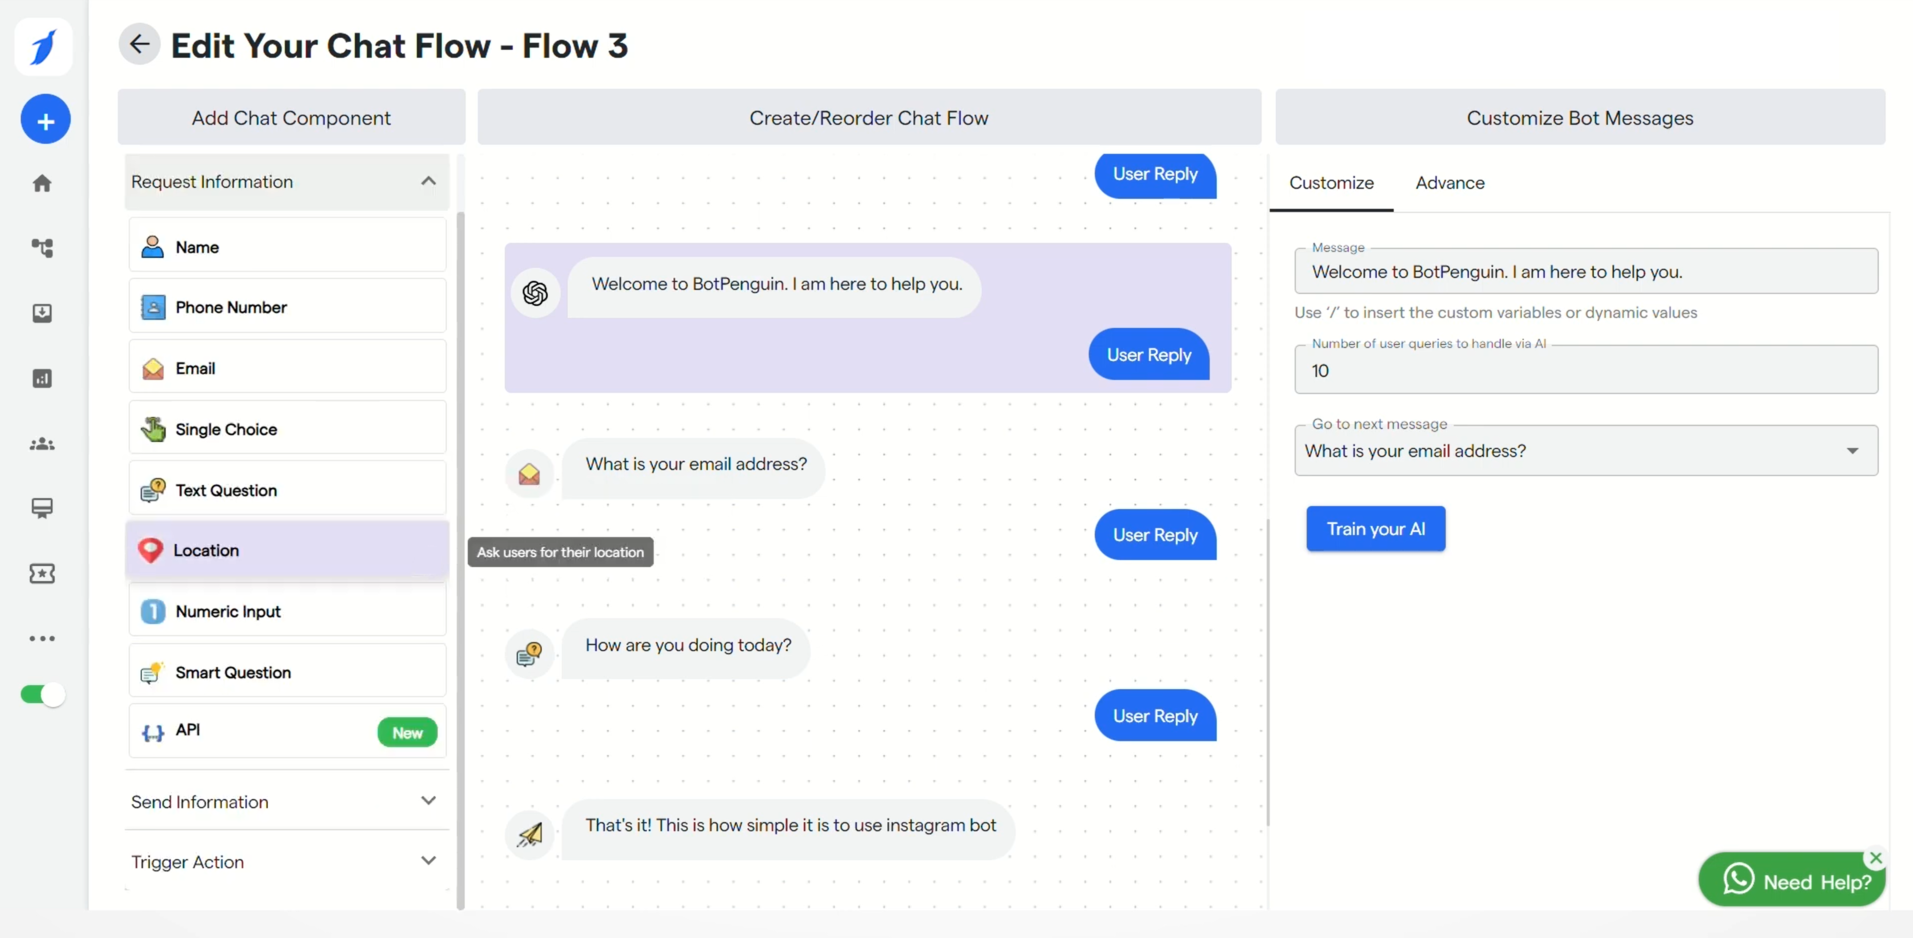Open the contacts icon in the sidebar
Image resolution: width=1913 pixels, height=938 pixels.
42,444
